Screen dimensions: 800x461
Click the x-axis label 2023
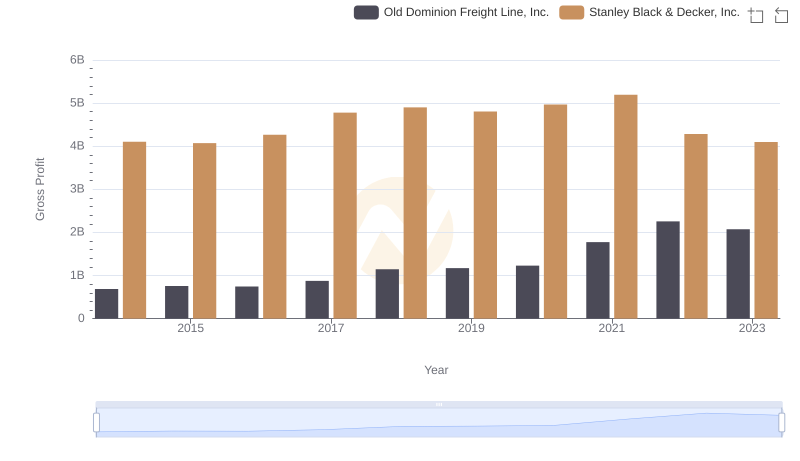pyautogui.click(x=752, y=328)
